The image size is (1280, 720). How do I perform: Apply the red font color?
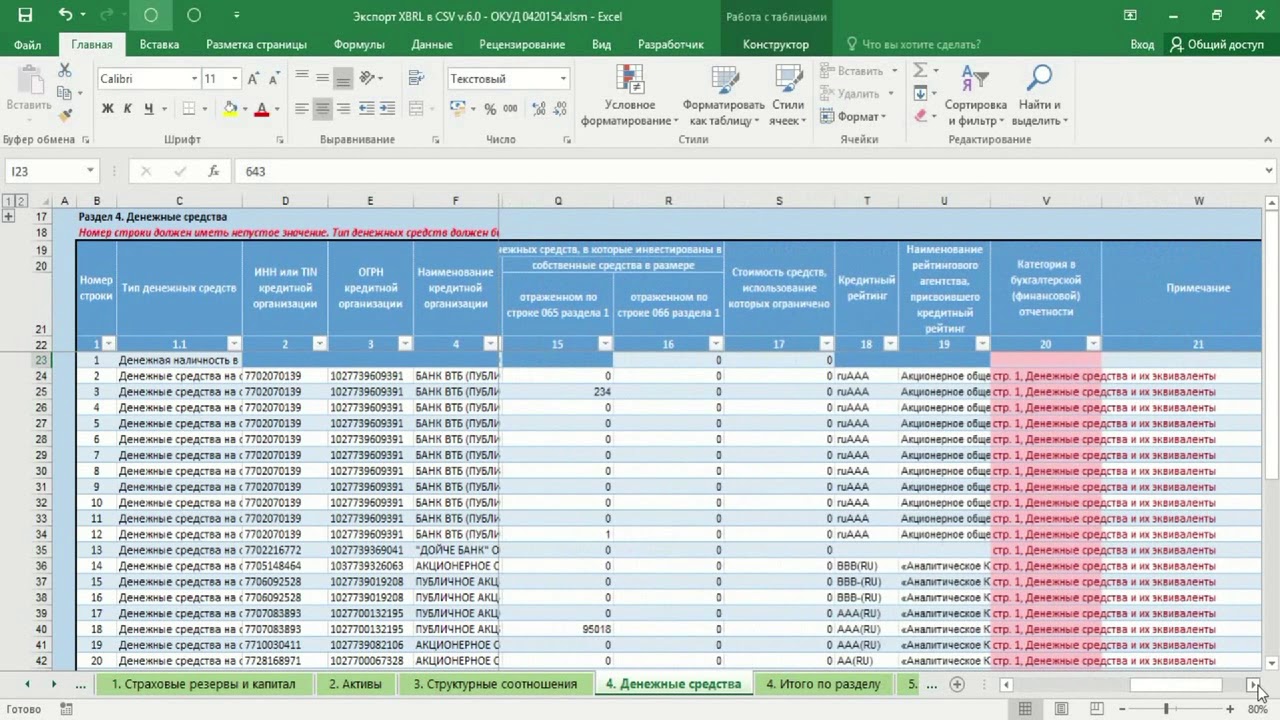(262, 109)
